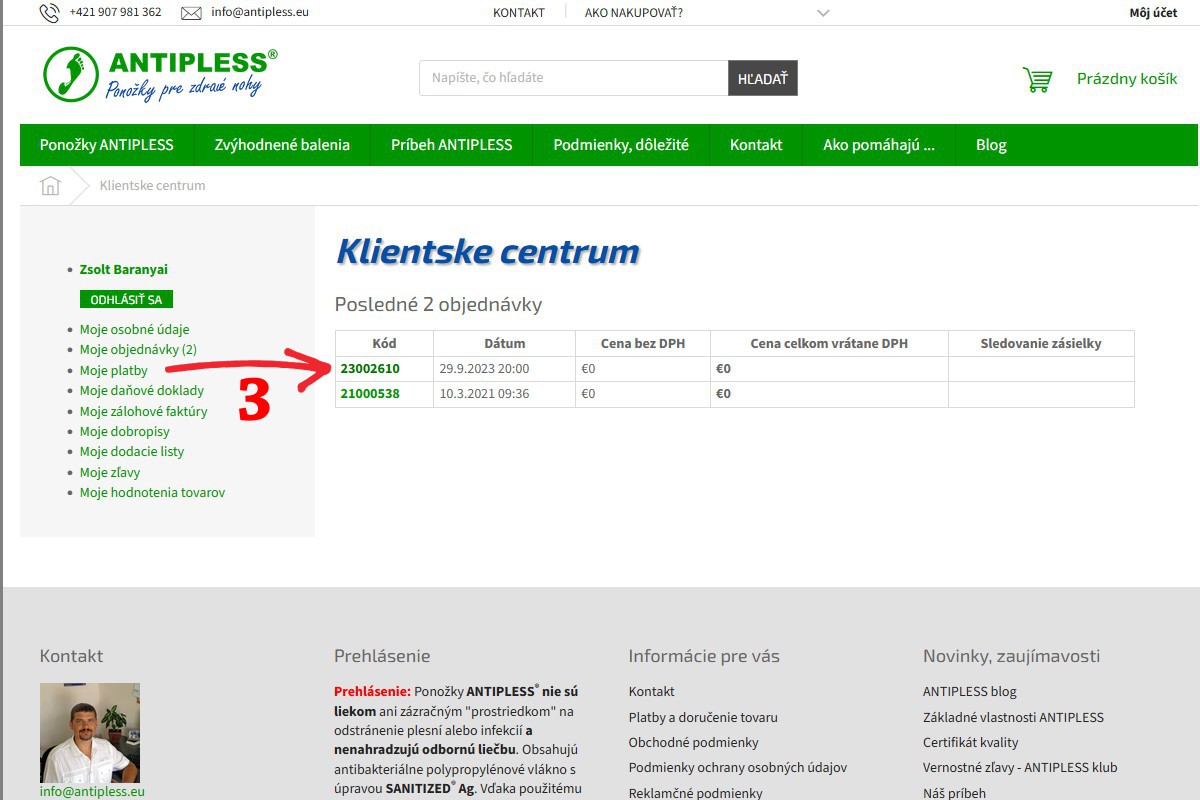Open footer Kontakt link under Informácie
Screen dimensions: 1200x800
651,691
